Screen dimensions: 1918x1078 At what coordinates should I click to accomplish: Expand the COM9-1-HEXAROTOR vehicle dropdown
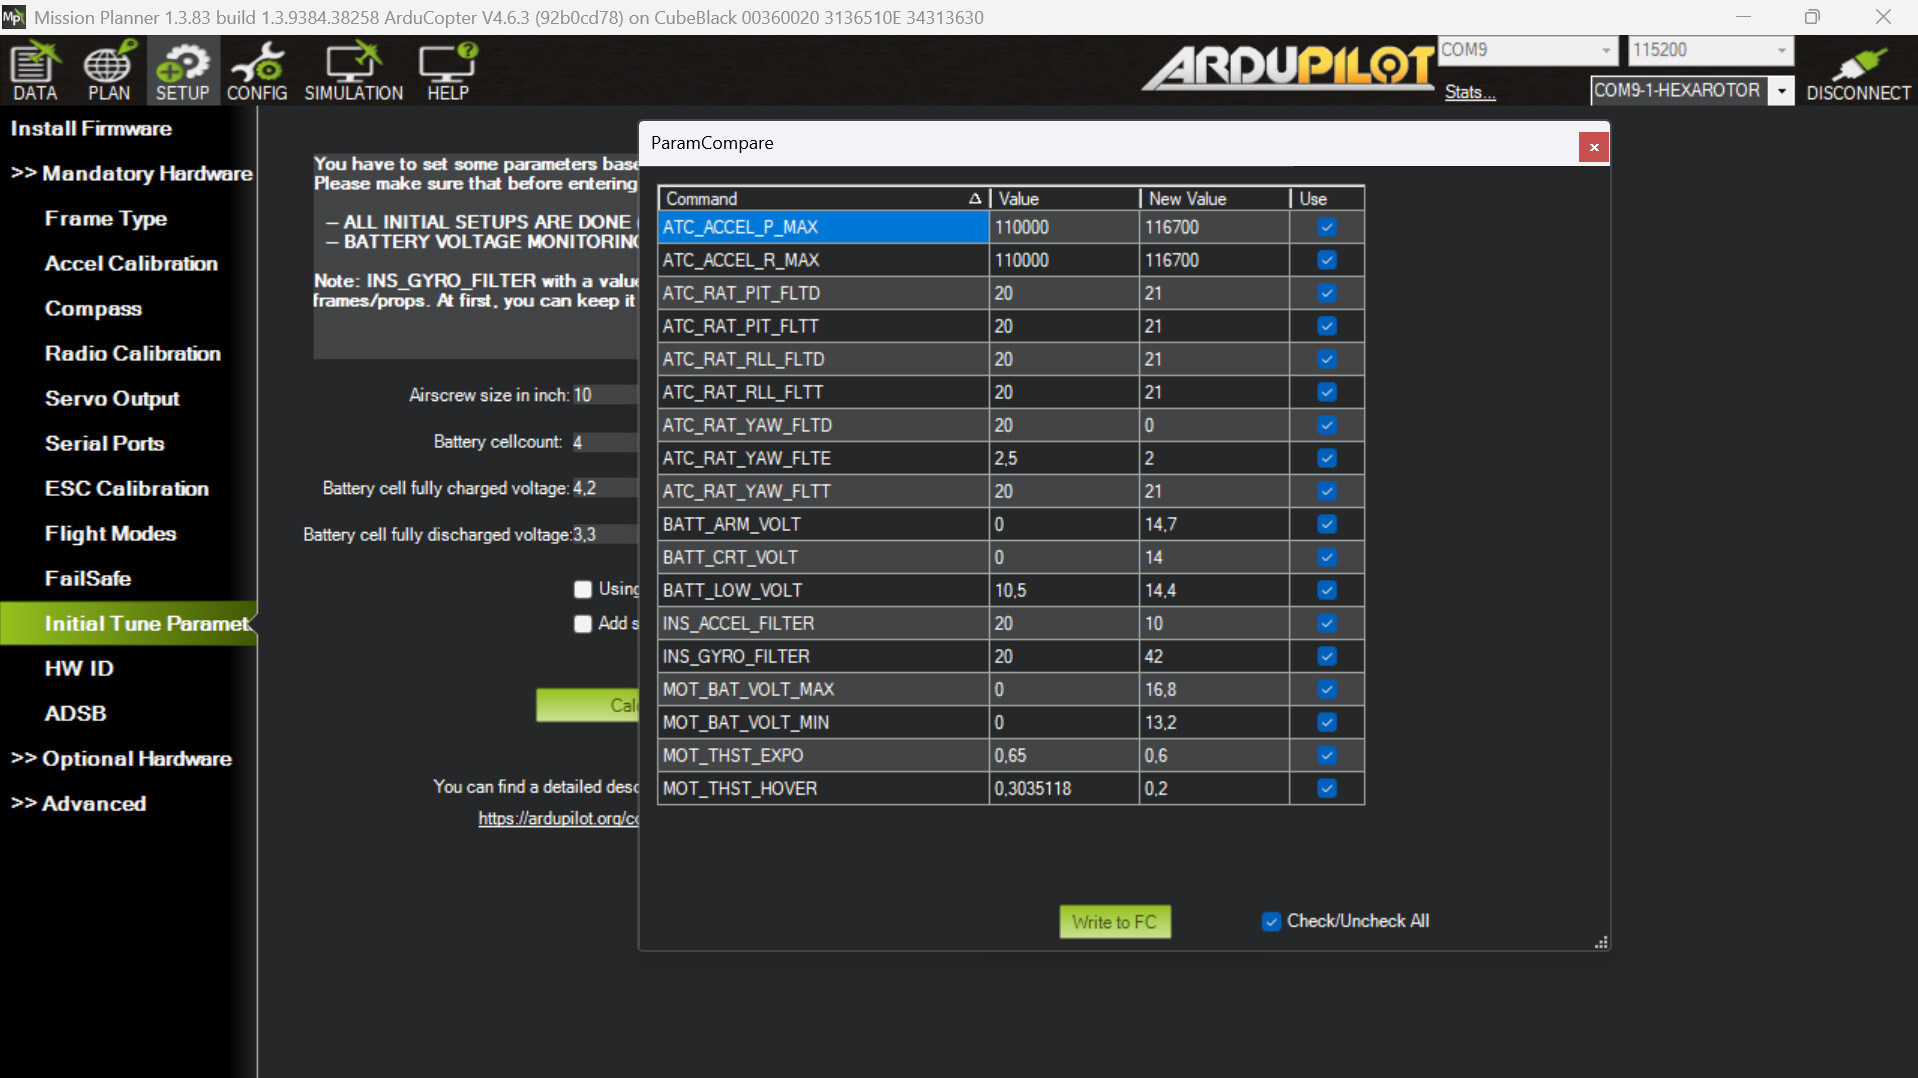coord(1781,91)
